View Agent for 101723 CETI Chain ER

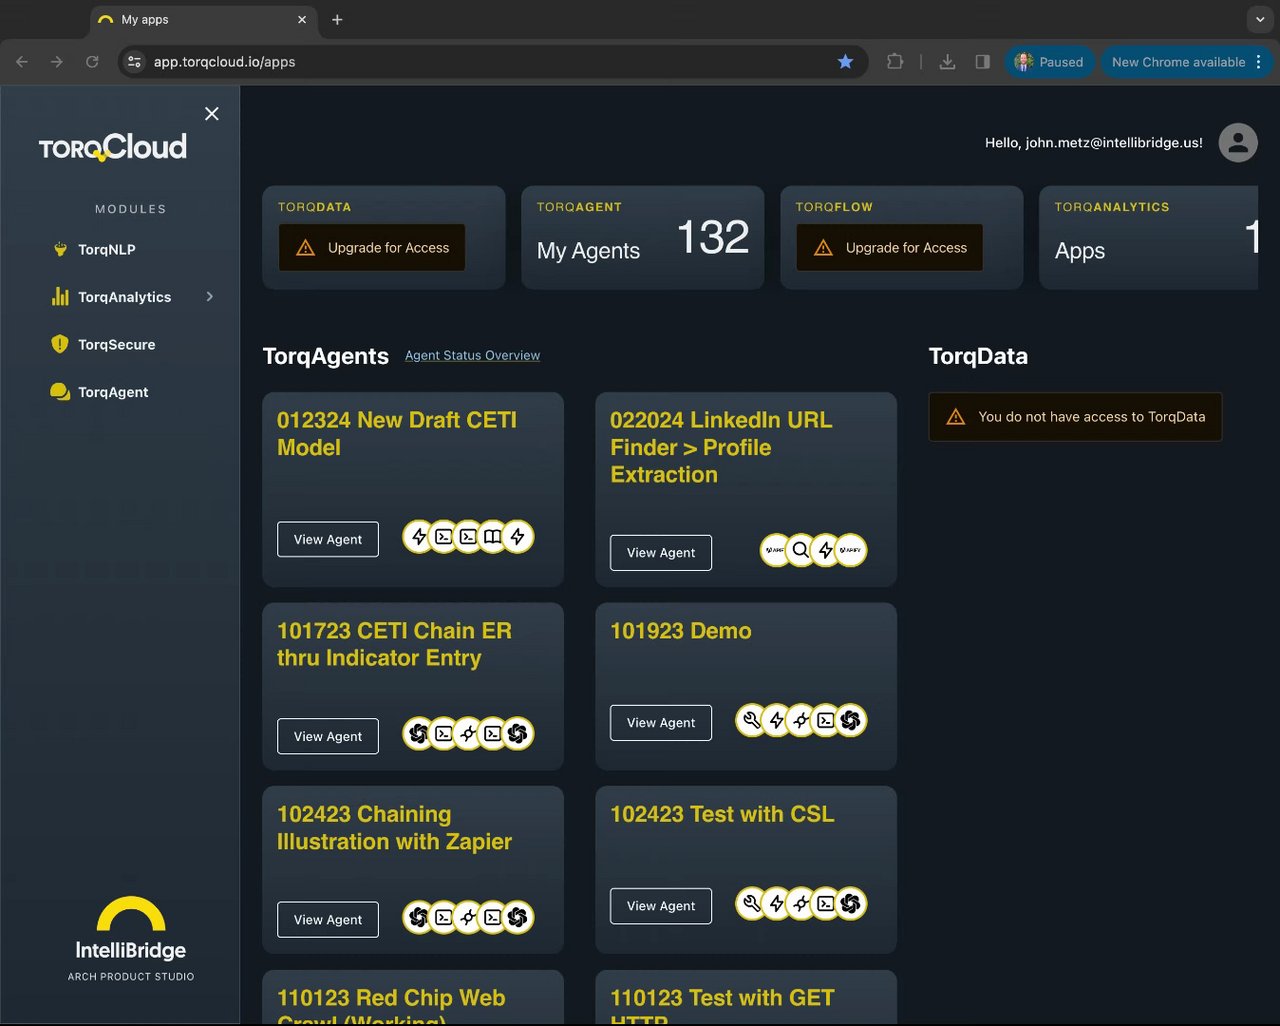[328, 736]
